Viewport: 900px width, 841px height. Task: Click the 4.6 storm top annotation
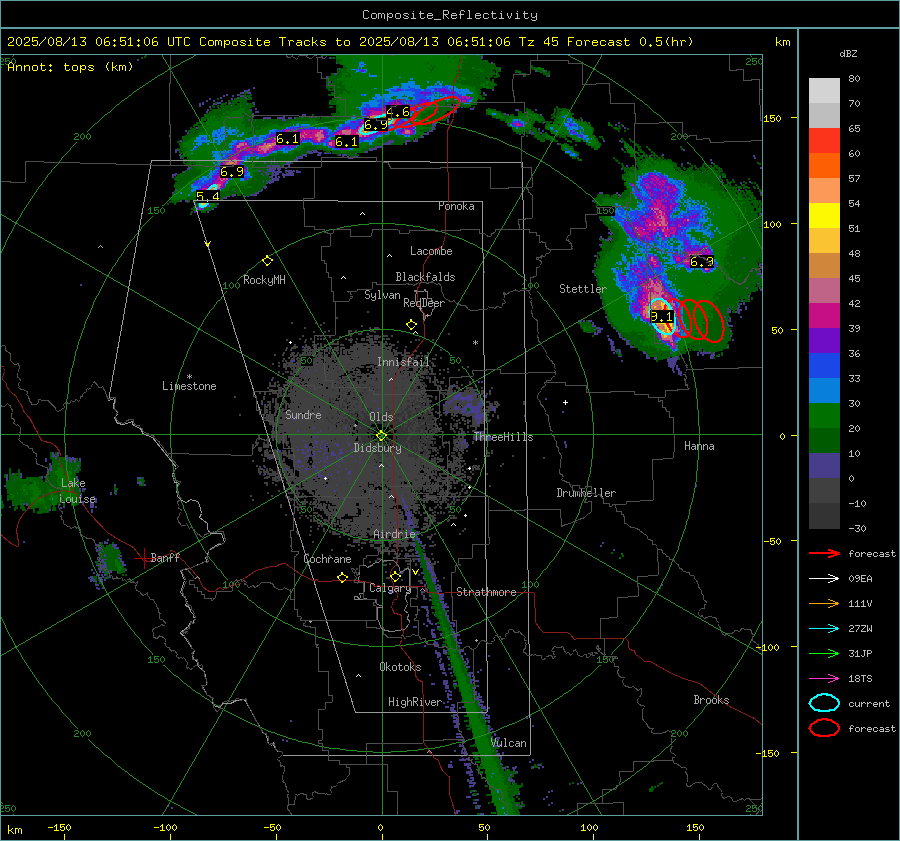tap(398, 112)
